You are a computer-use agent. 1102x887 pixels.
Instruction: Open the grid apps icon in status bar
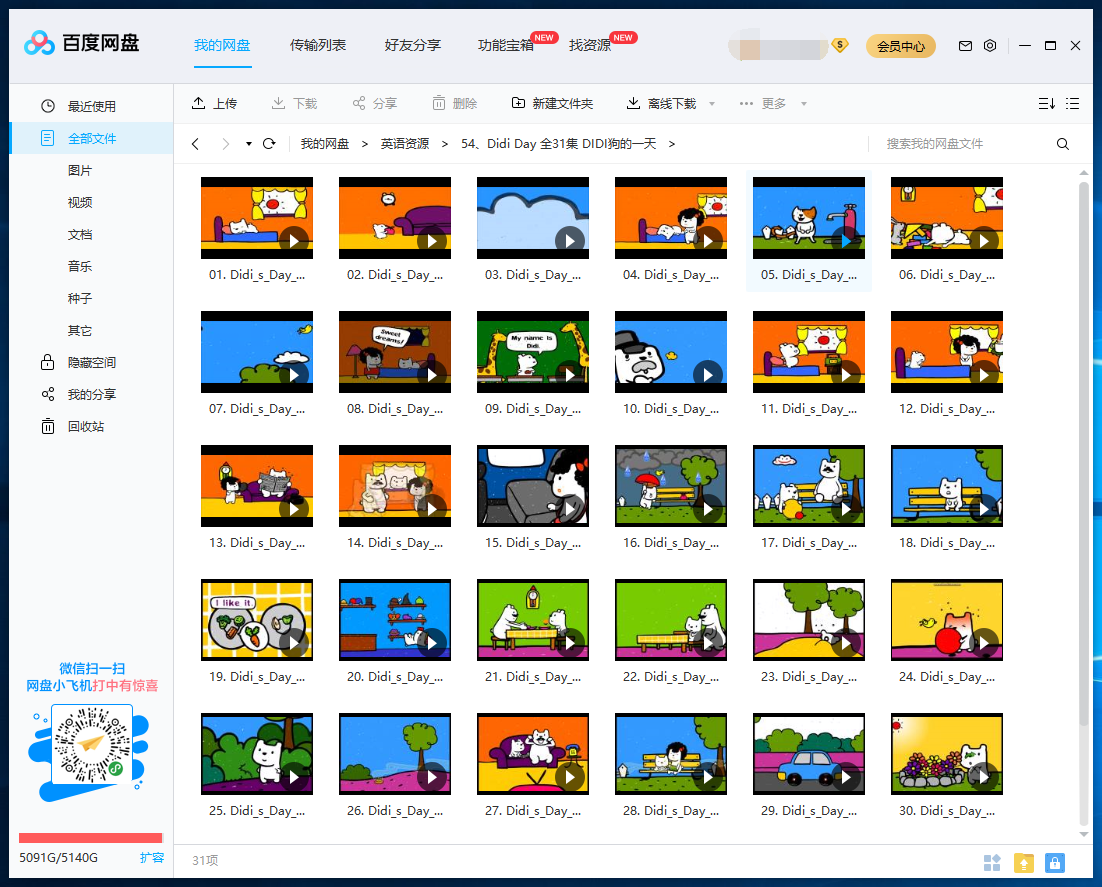[x=992, y=862]
